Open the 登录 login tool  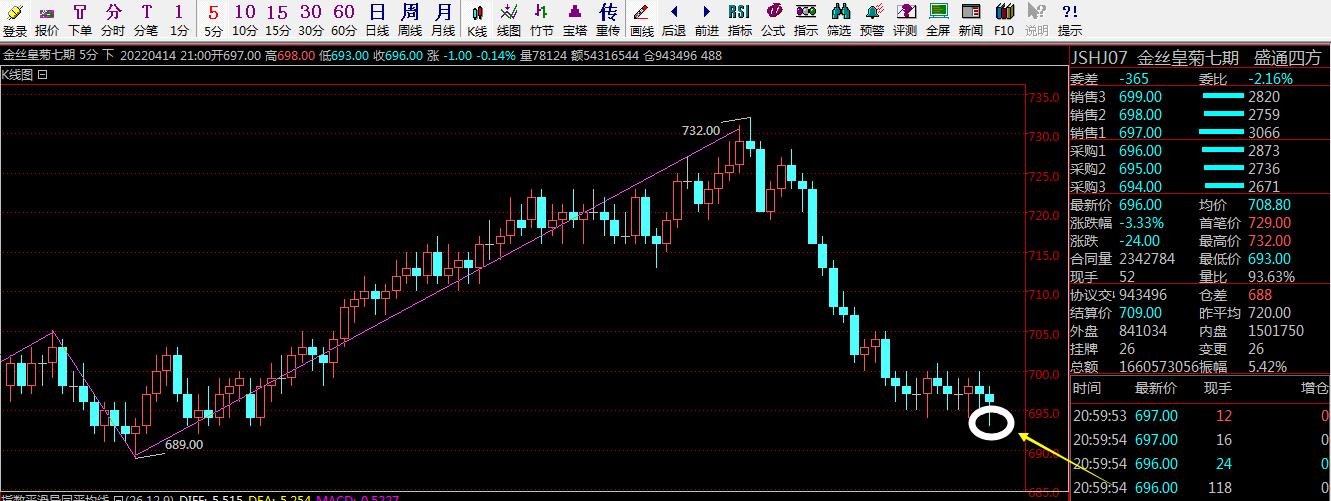click(15, 19)
